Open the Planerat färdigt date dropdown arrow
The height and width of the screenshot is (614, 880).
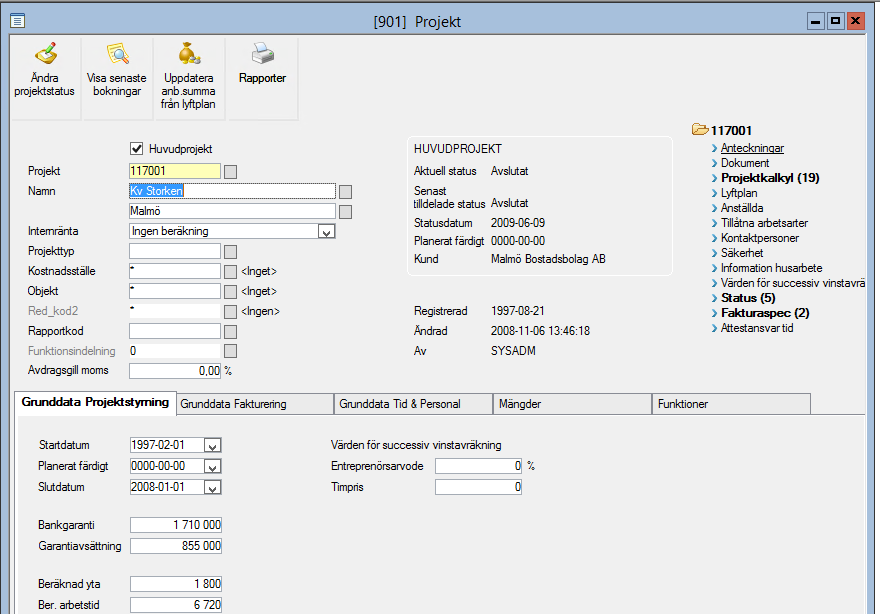tap(212, 466)
